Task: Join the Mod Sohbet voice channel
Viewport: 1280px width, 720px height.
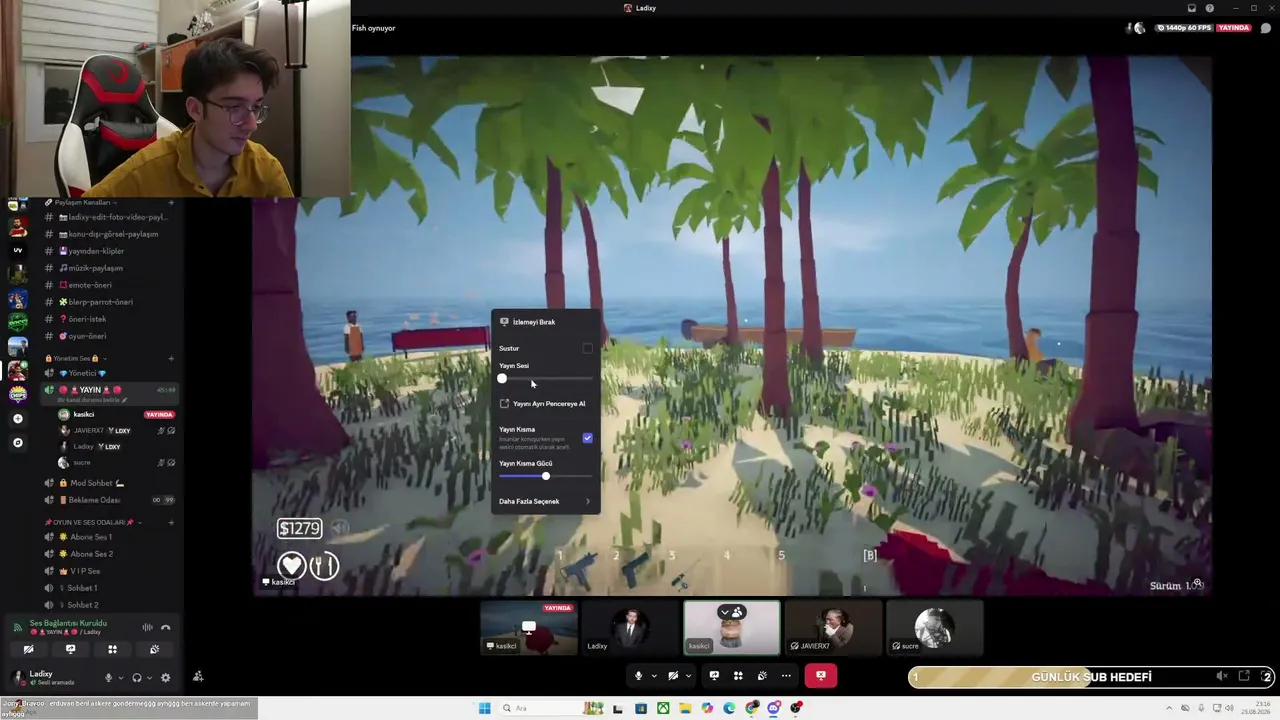Action: [110, 483]
